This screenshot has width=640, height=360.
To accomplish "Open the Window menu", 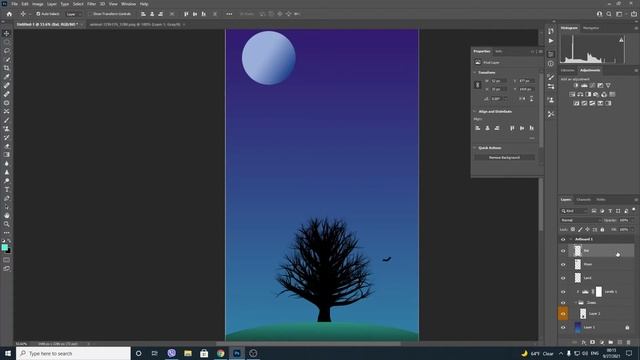I will (x=129, y=4).
